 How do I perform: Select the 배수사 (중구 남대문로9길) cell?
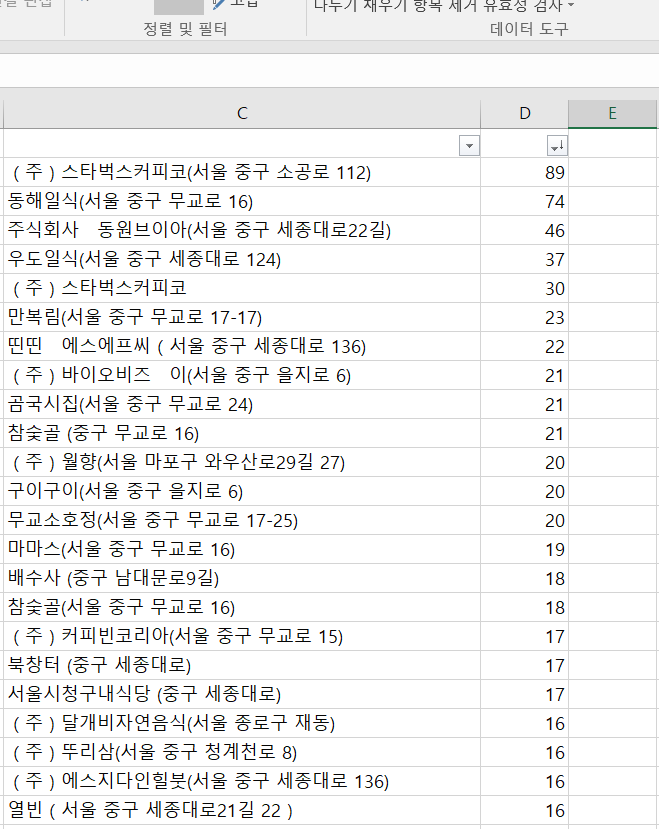(242, 578)
